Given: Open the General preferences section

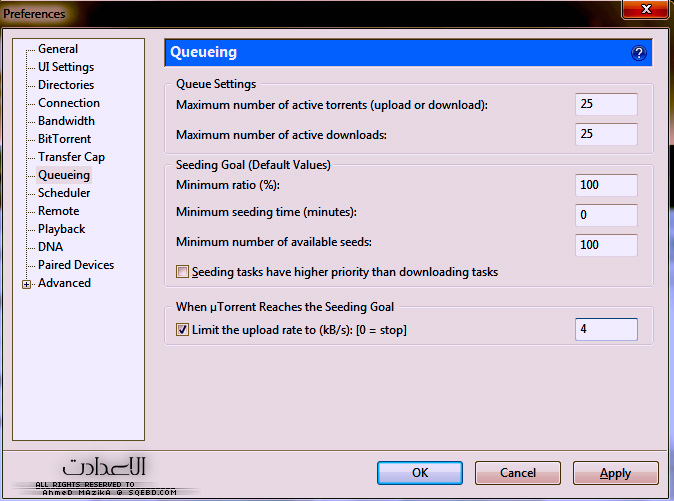Looking at the screenshot, I should (58, 49).
